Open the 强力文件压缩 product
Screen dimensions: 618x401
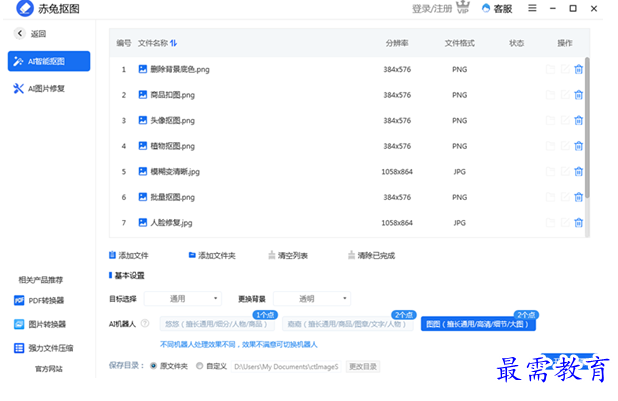(x=43, y=348)
